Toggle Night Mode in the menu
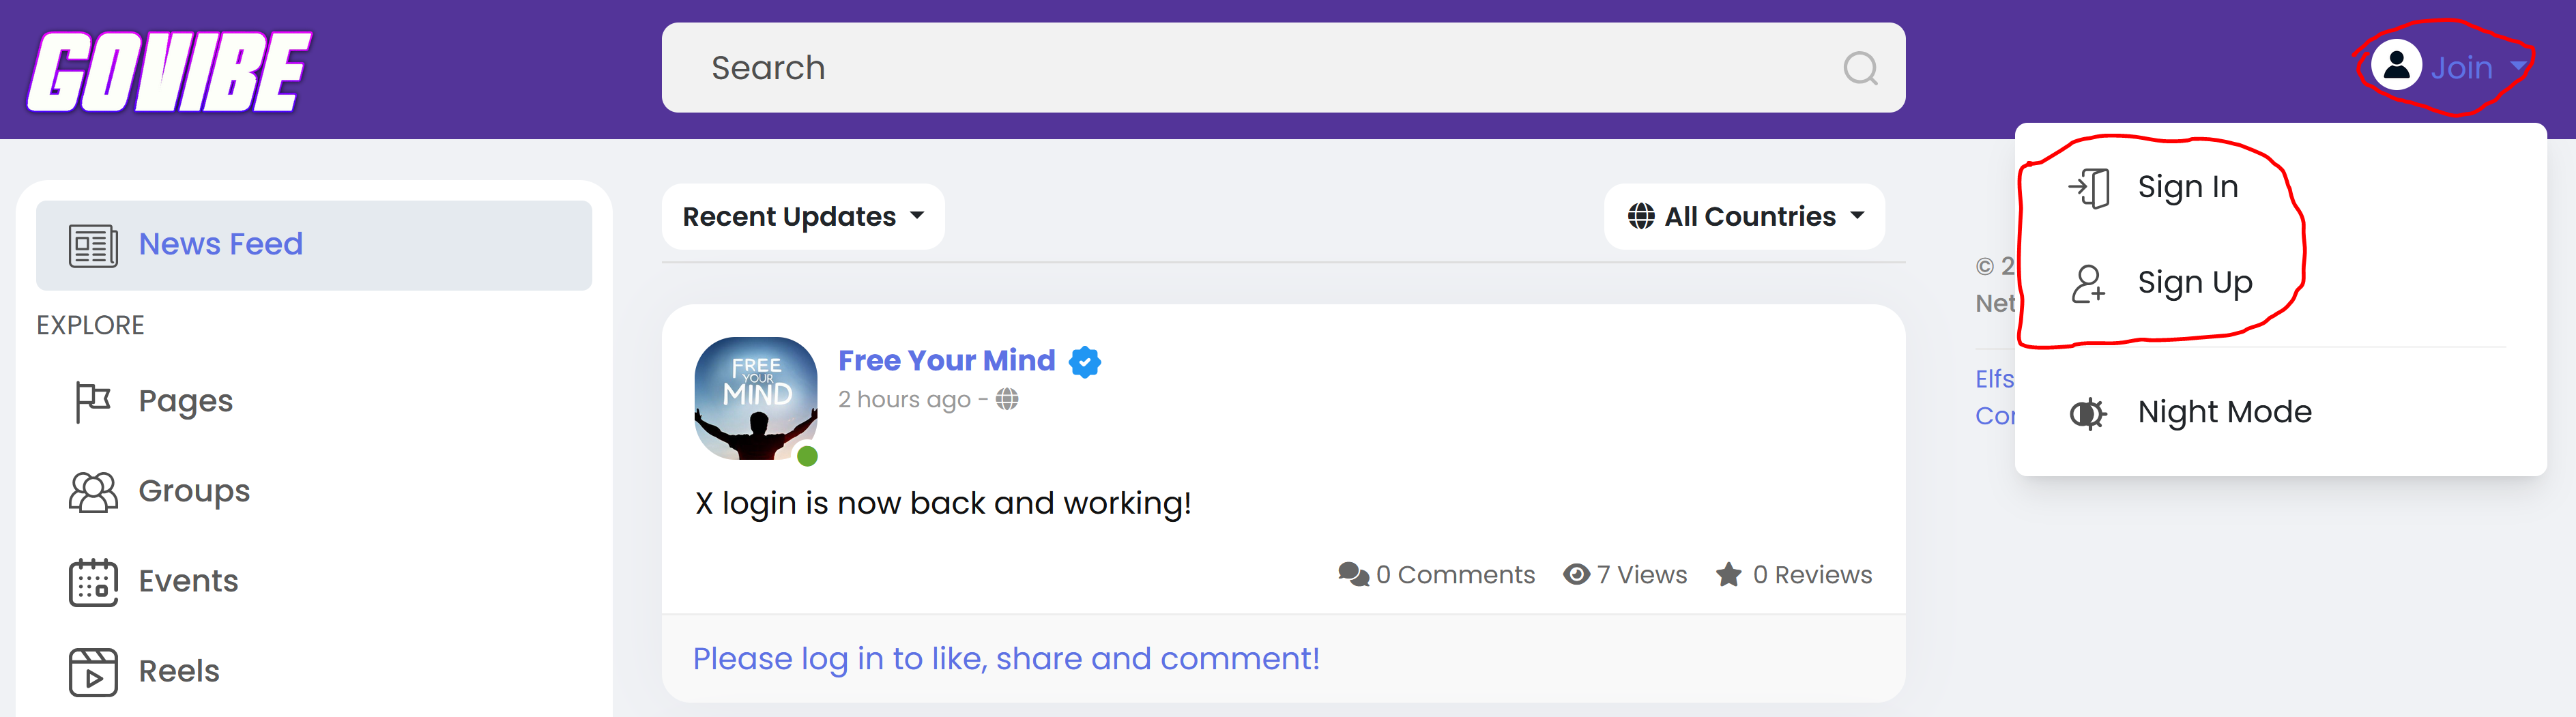Viewport: 2576px width, 717px height. tap(2223, 412)
